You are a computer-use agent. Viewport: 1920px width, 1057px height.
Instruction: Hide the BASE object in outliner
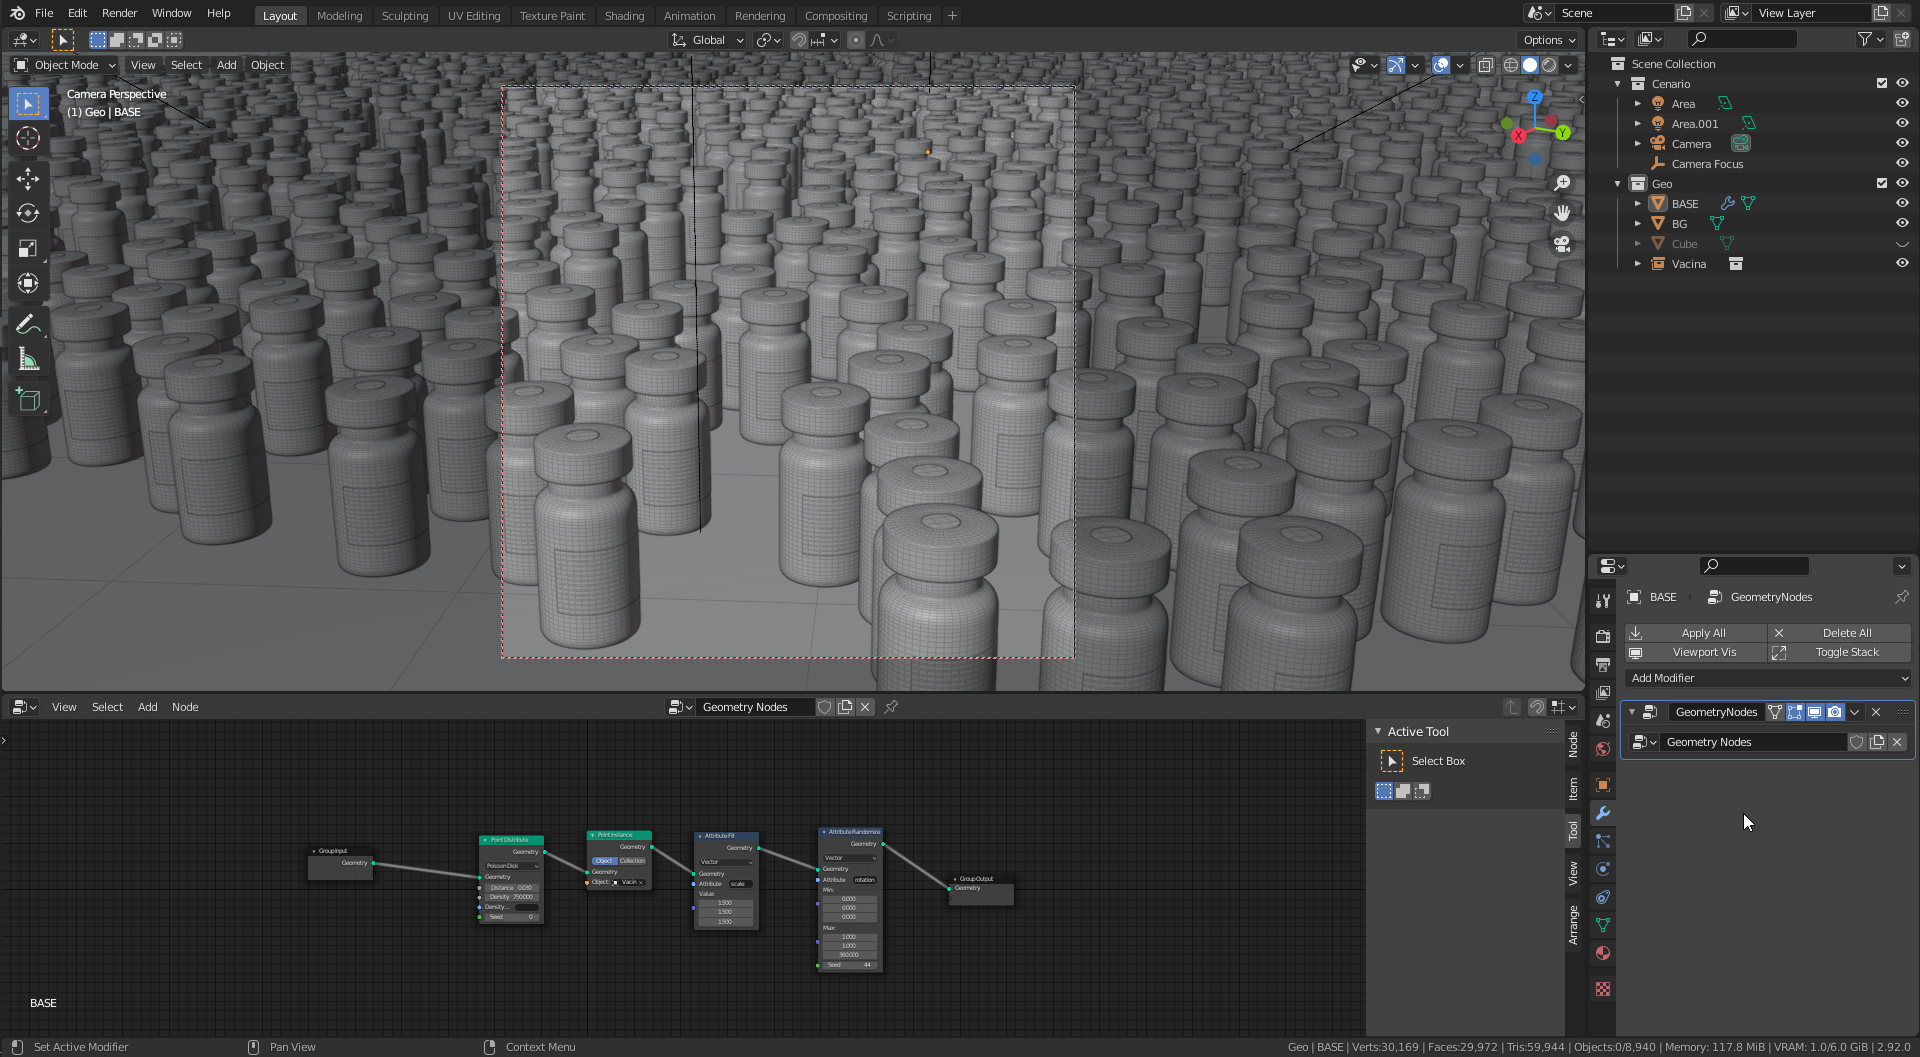(1902, 203)
